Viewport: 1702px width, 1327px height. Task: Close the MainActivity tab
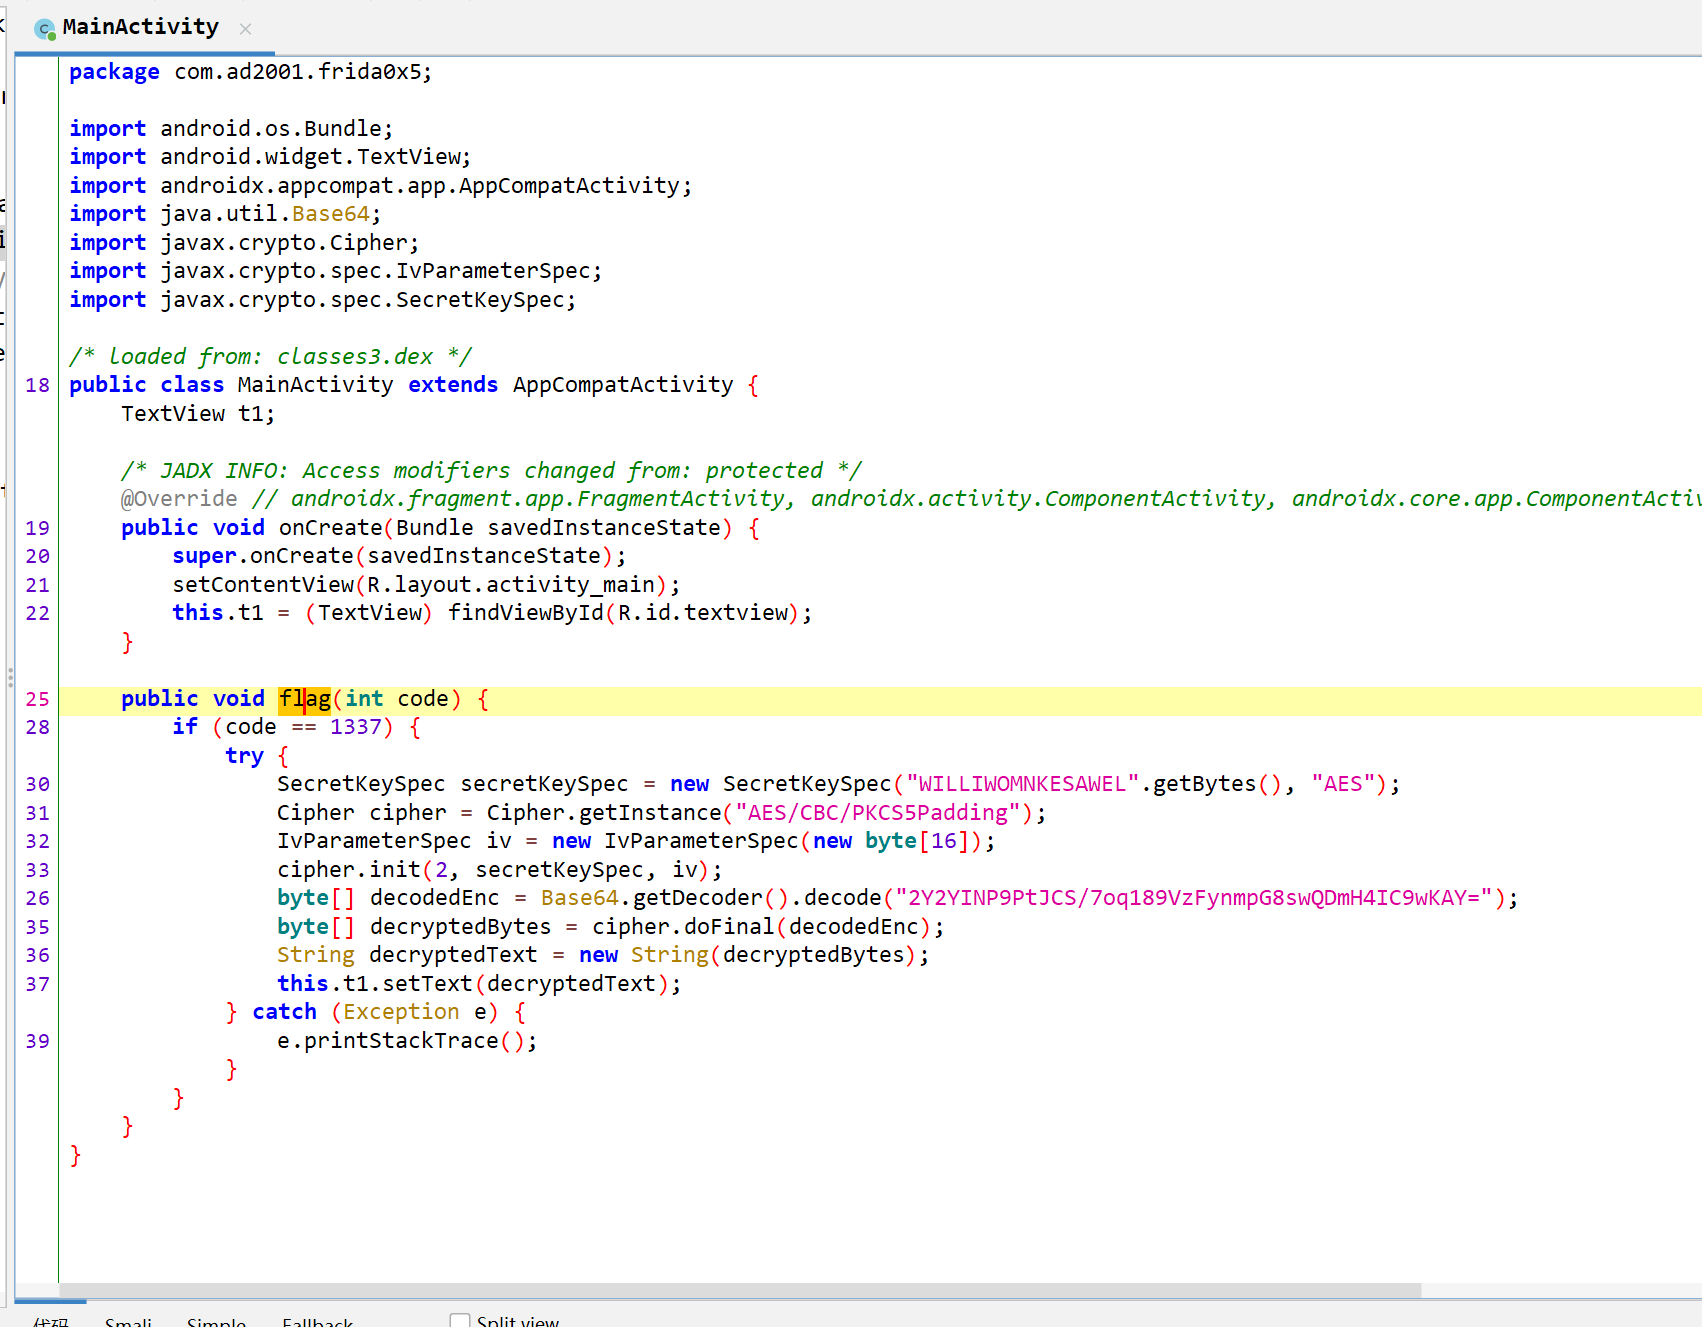point(245,29)
